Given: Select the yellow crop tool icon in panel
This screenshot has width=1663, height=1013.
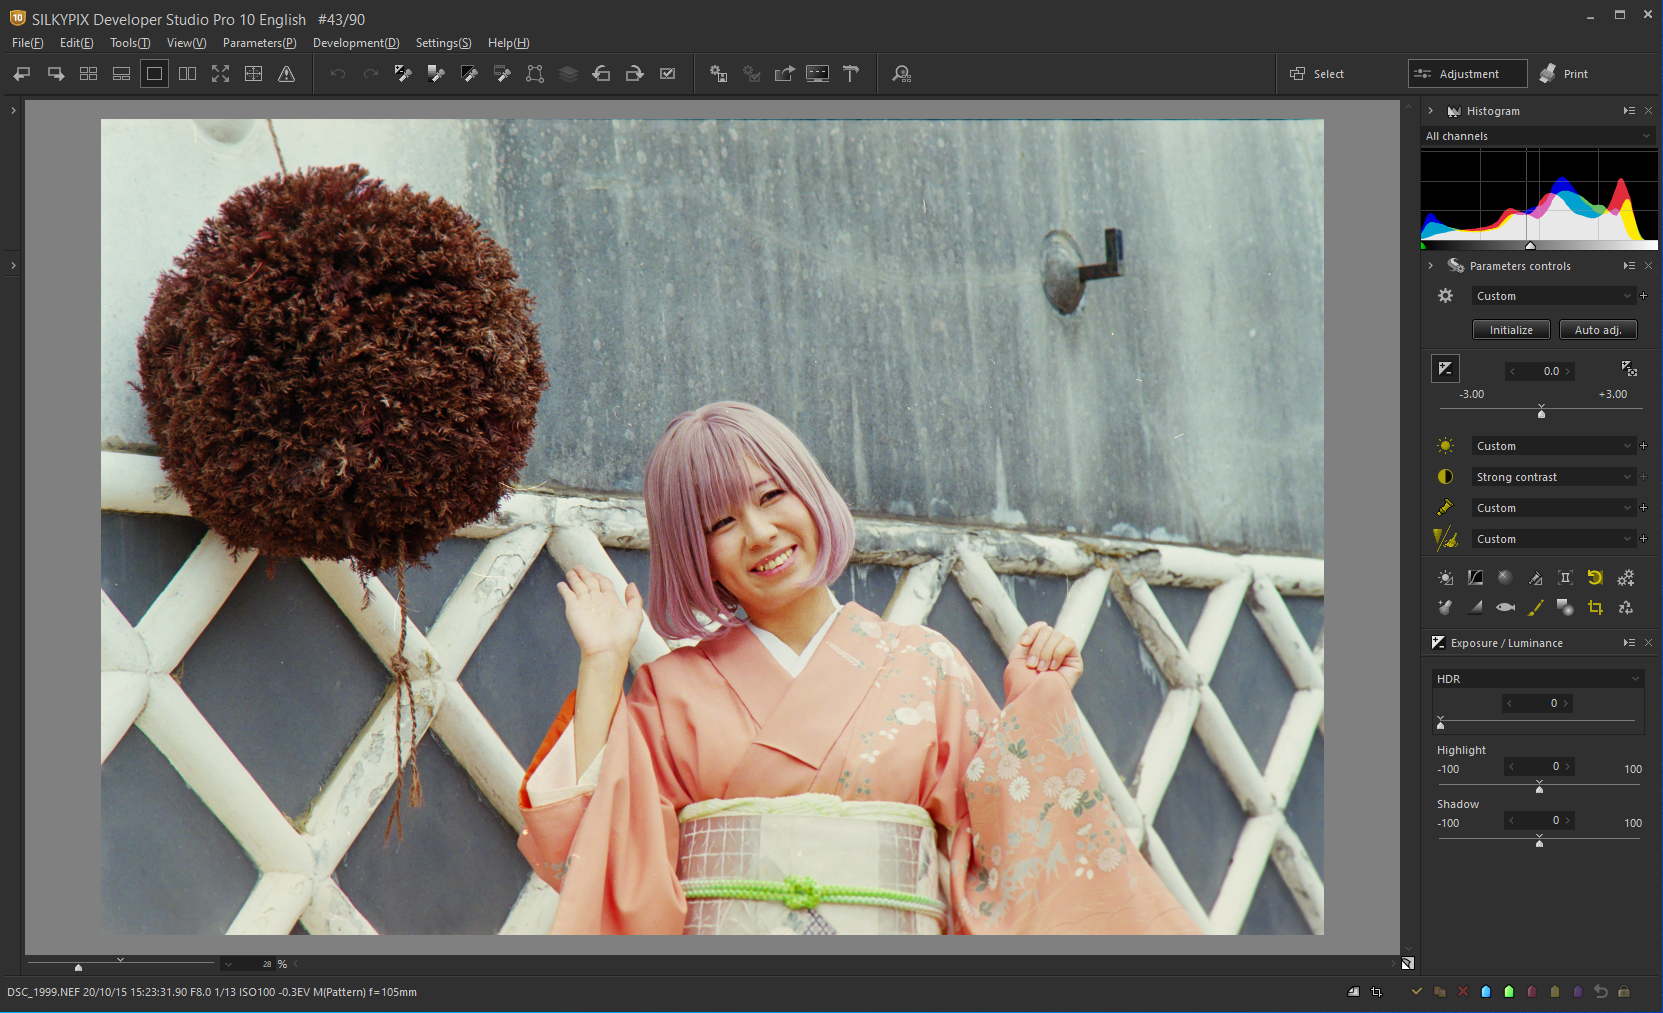Looking at the screenshot, I should [x=1595, y=607].
